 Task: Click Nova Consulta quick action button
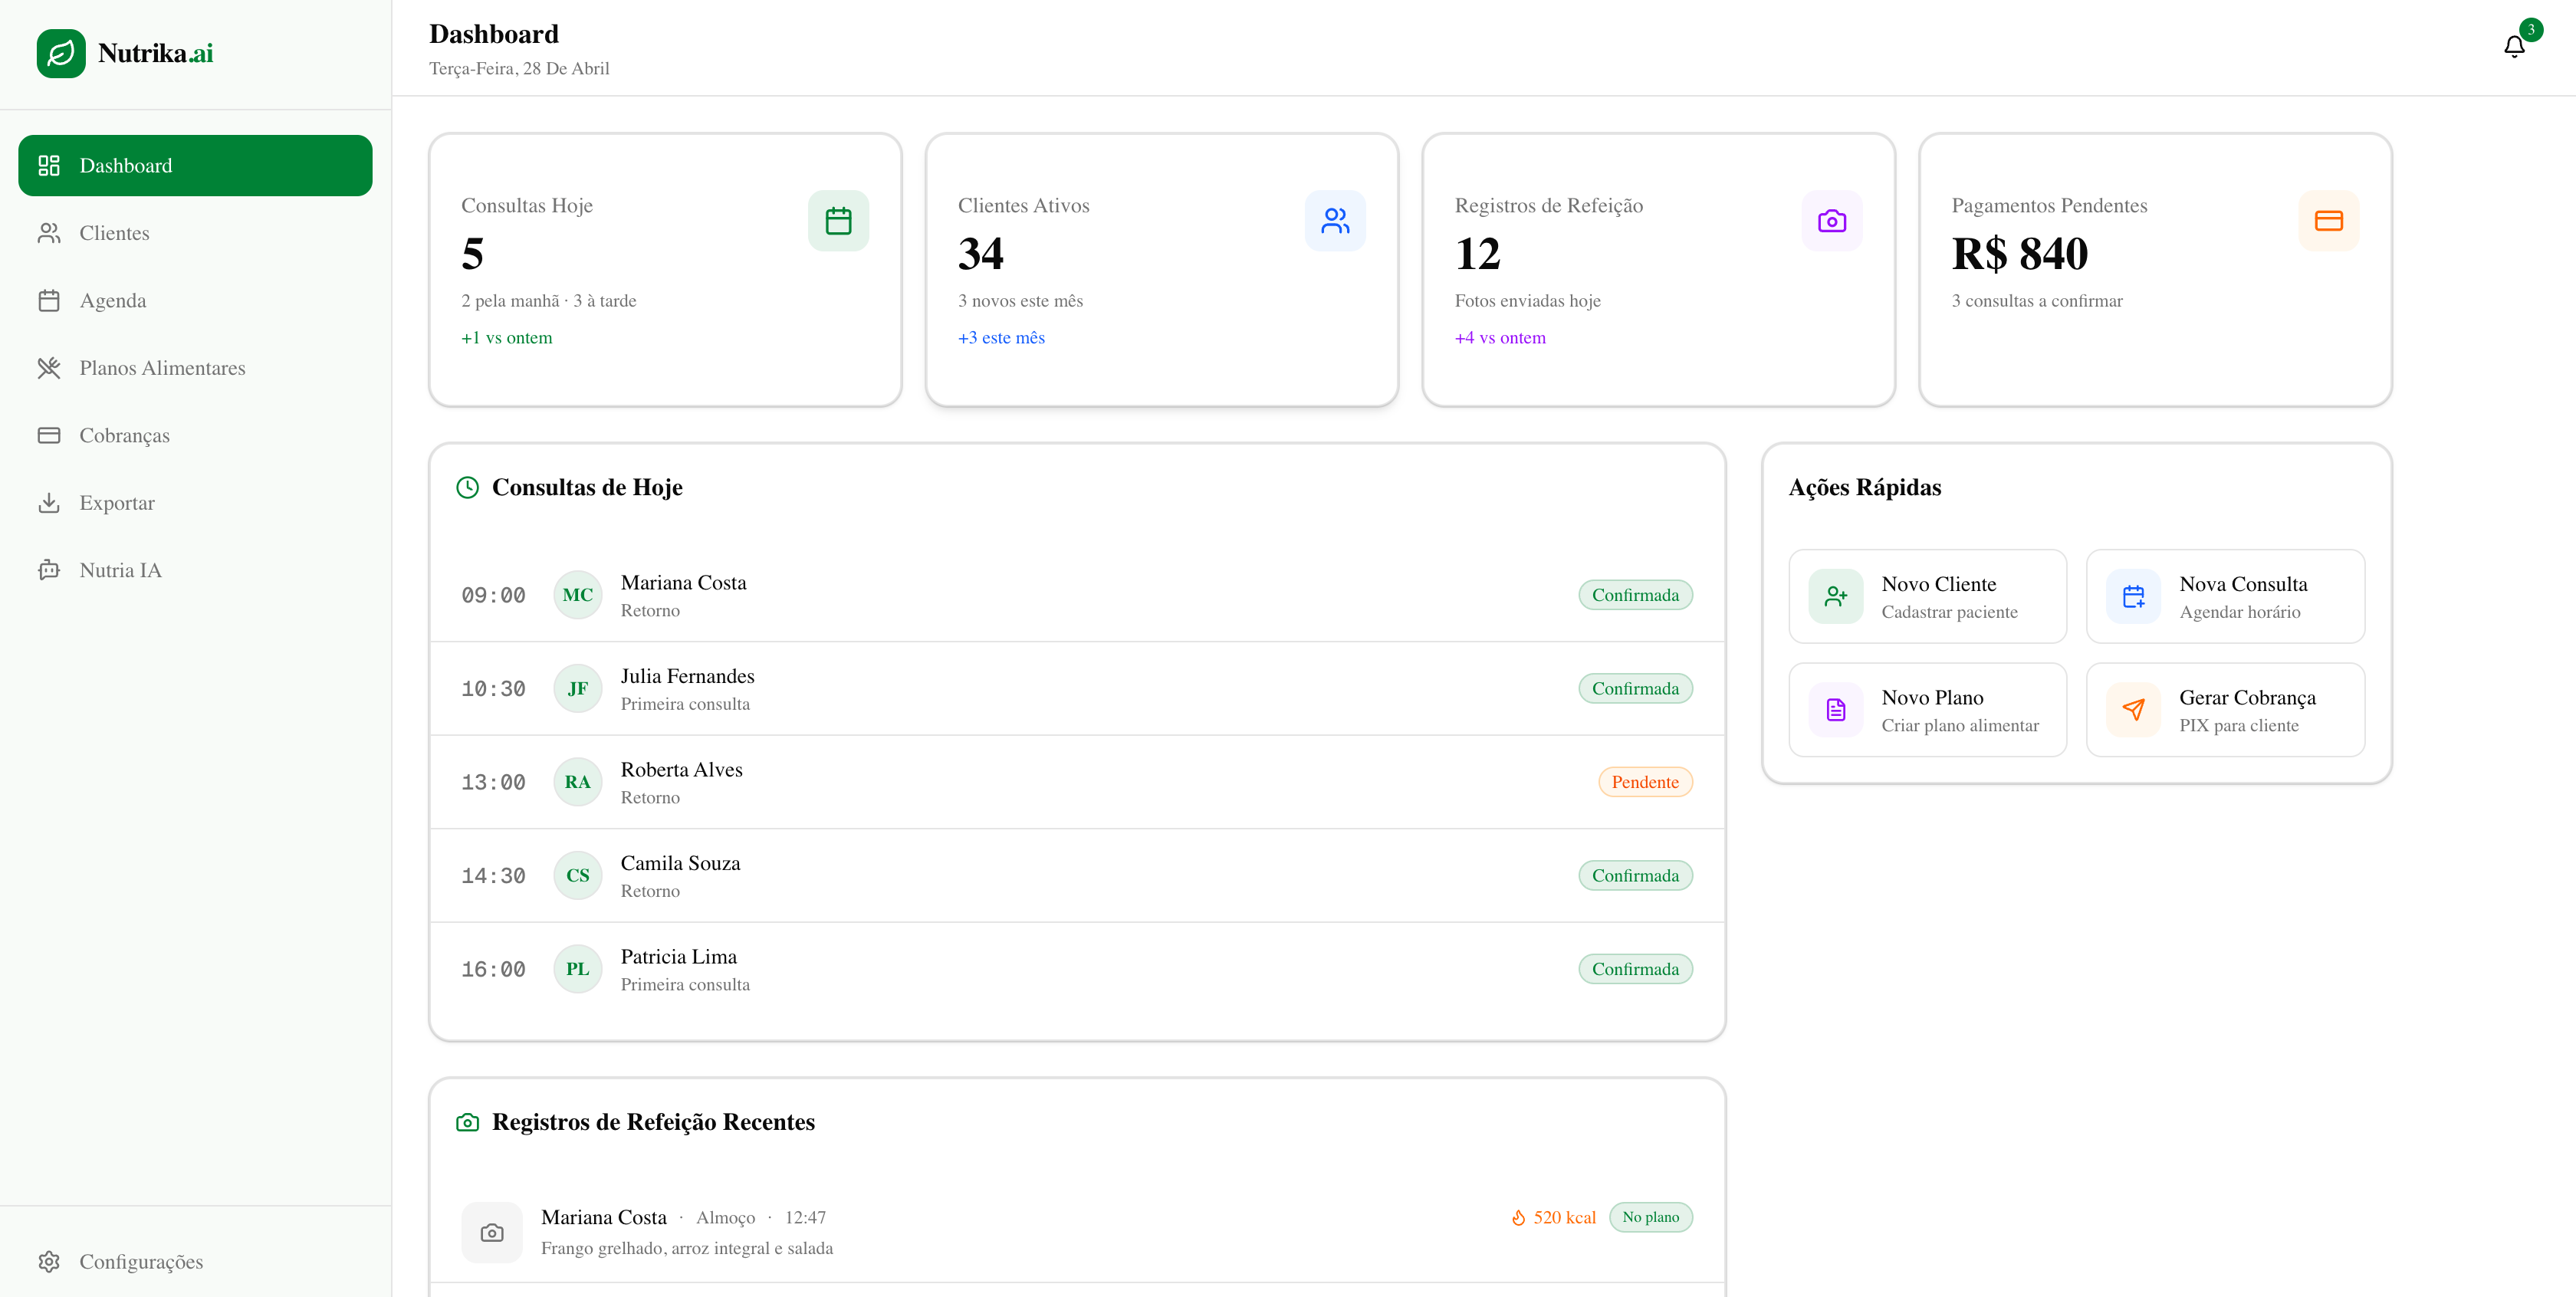coord(2225,597)
